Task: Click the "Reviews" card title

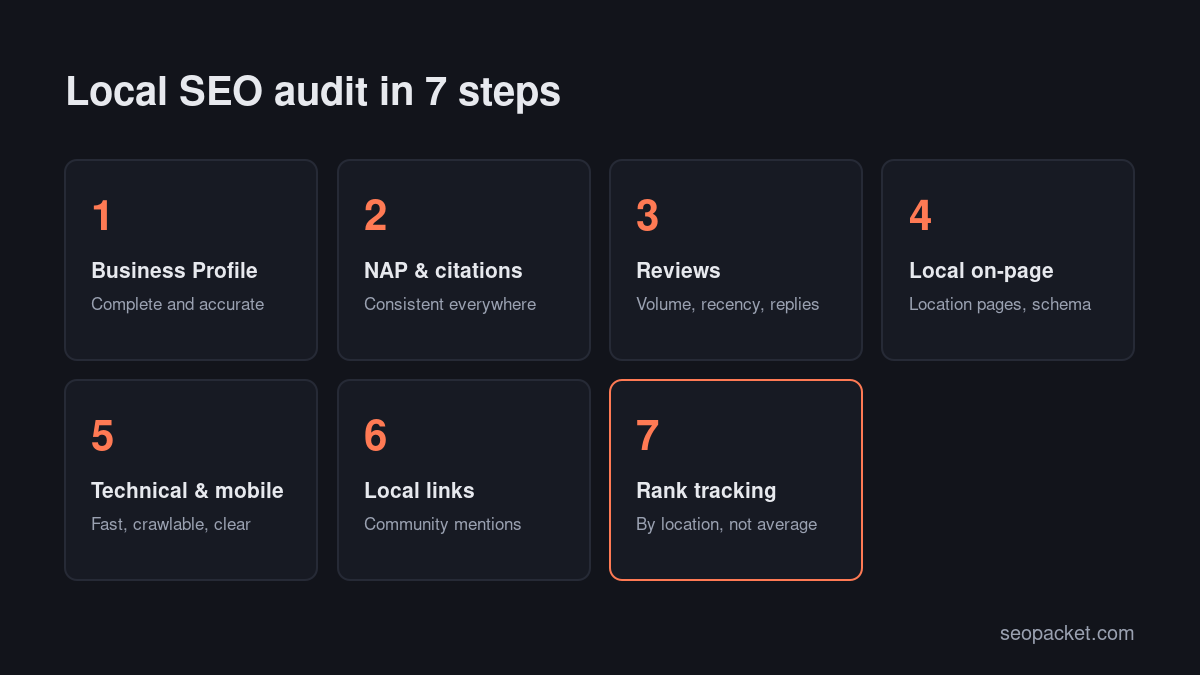Action: [x=678, y=271]
